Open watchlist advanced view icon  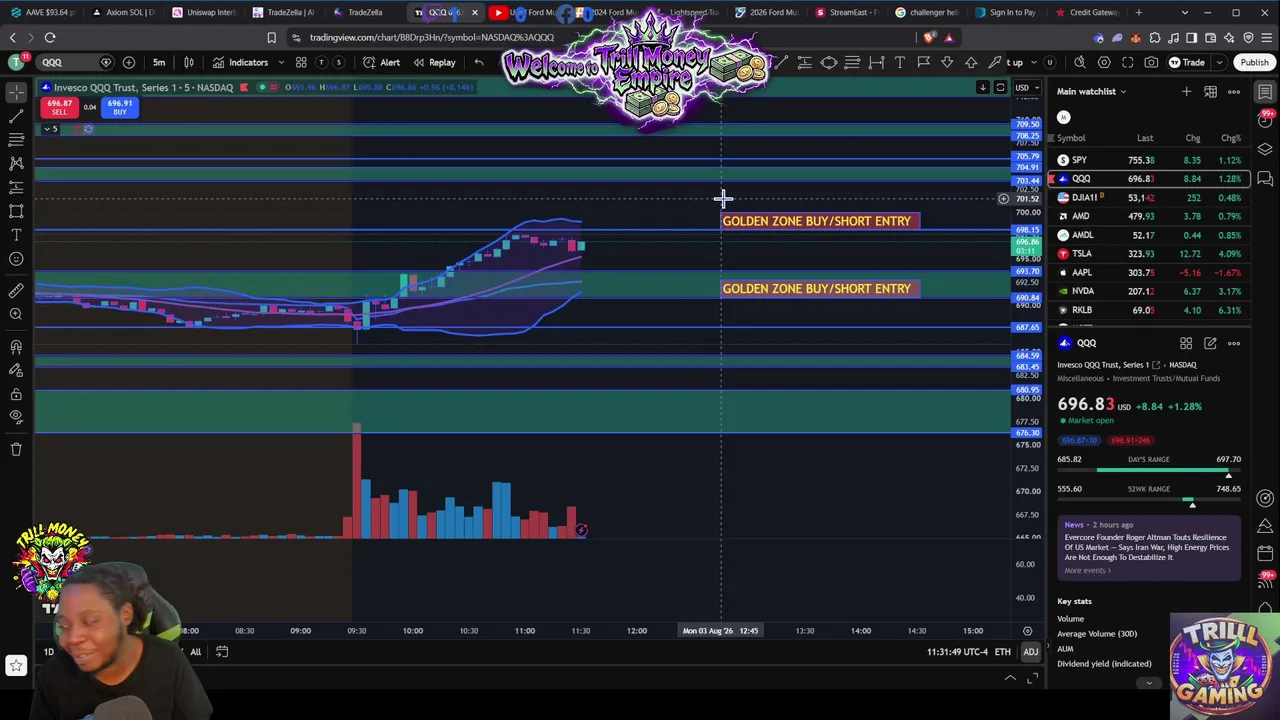(1210, 92)
